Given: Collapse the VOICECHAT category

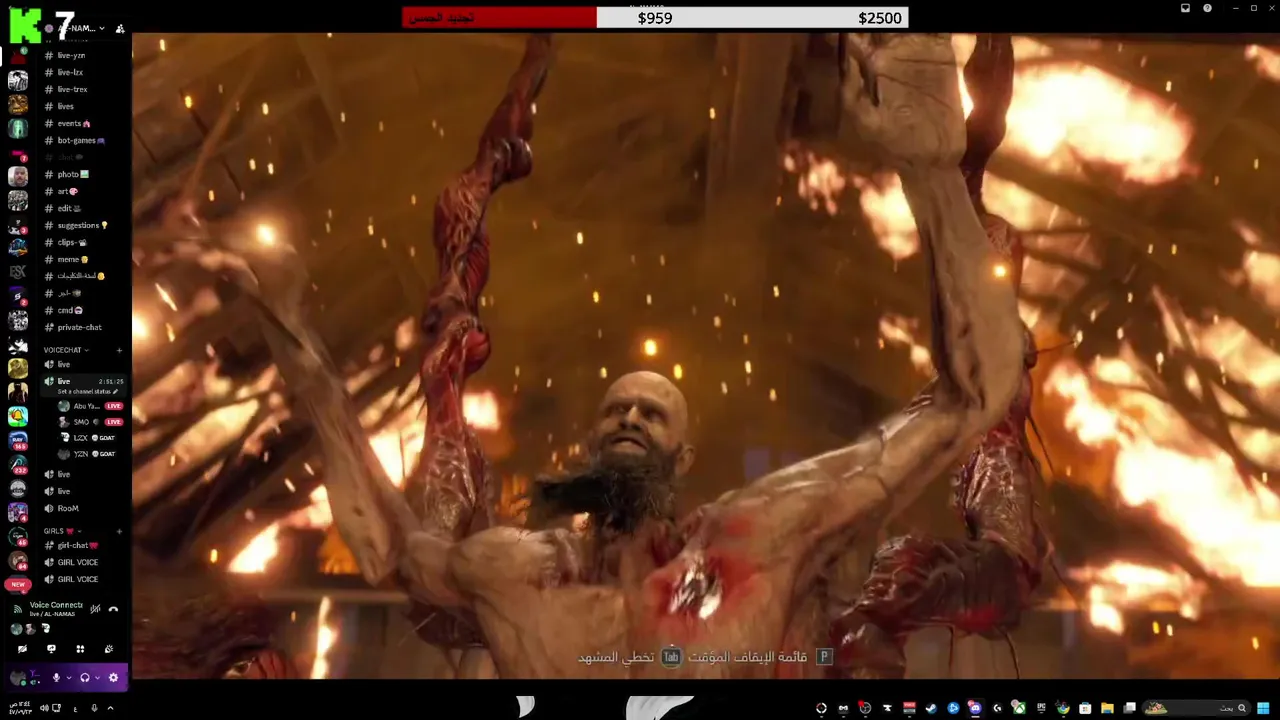Looking at the screenshot, I should click(66, 350).
